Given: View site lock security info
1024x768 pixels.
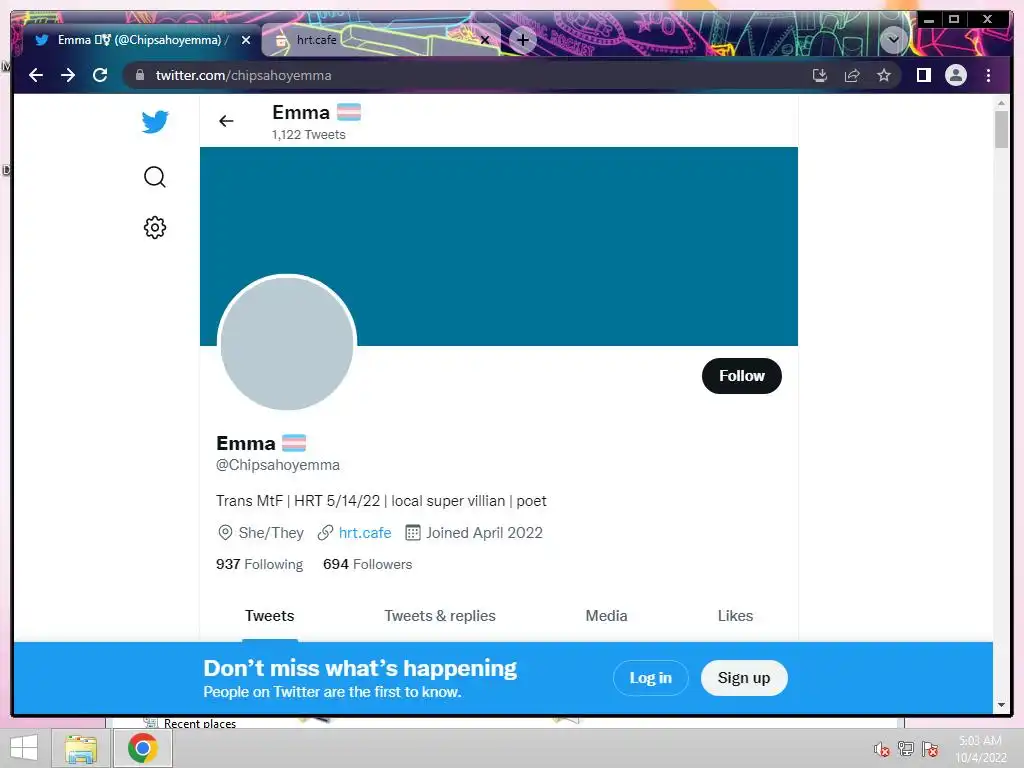Looking at the screenshot, I should (140, 75).
